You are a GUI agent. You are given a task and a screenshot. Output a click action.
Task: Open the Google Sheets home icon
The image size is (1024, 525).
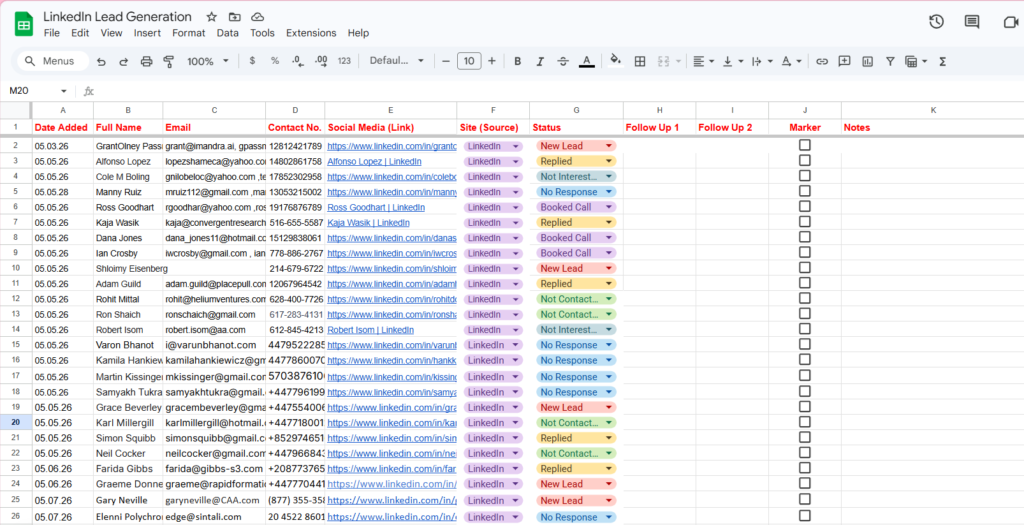click(24, 25)
